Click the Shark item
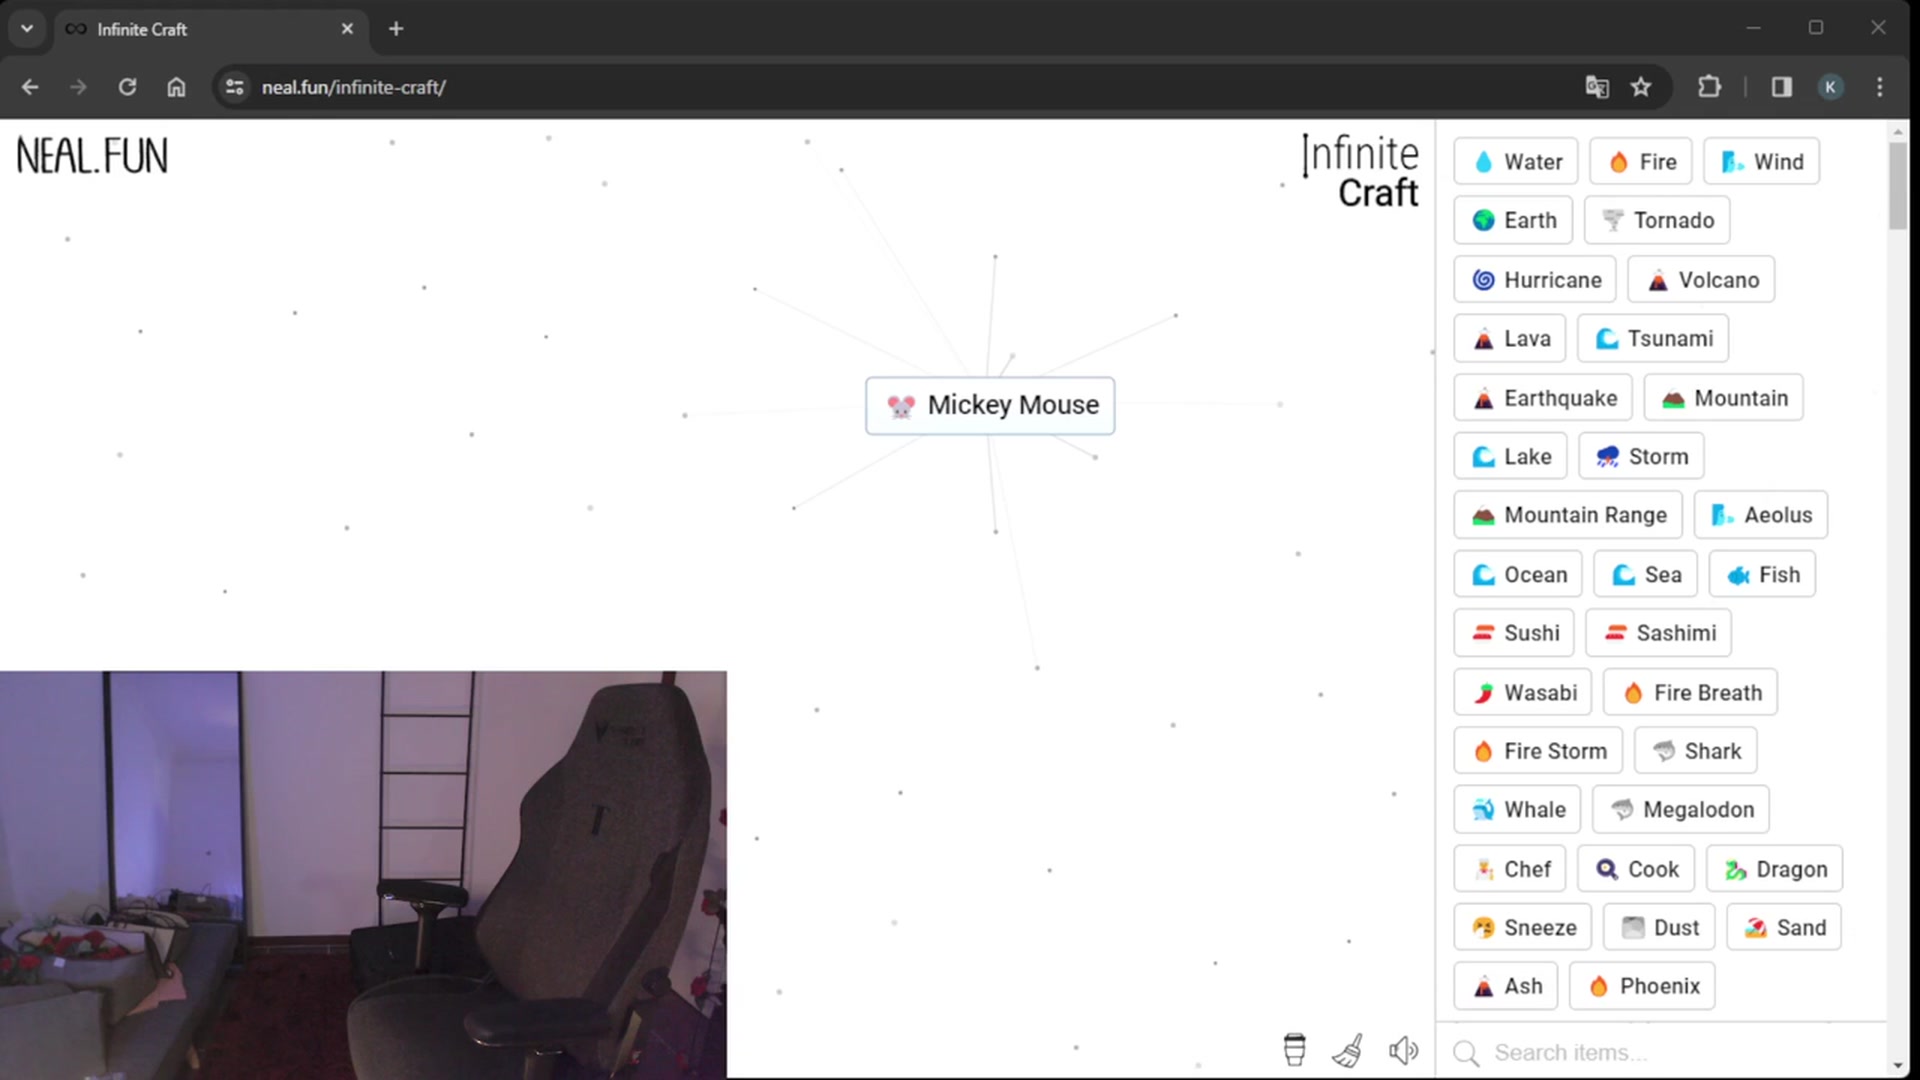Image resolution: width=1920 pixels, height=1080 pixels. 1696,751
